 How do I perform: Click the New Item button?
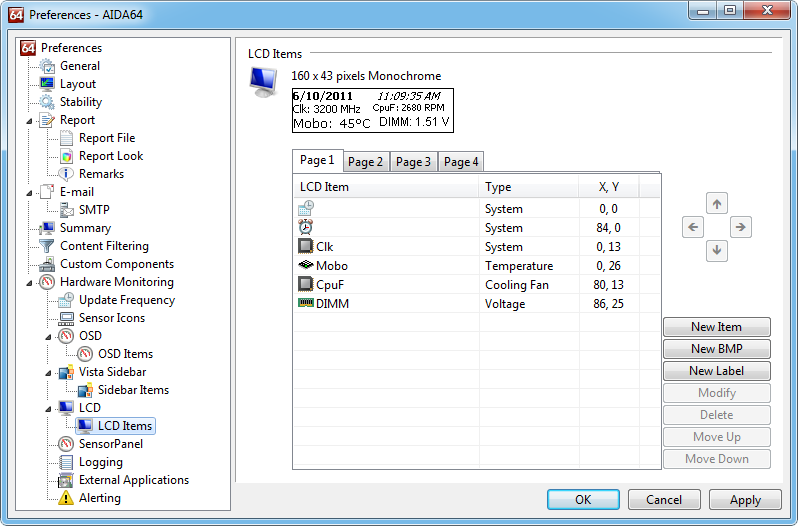717,327
